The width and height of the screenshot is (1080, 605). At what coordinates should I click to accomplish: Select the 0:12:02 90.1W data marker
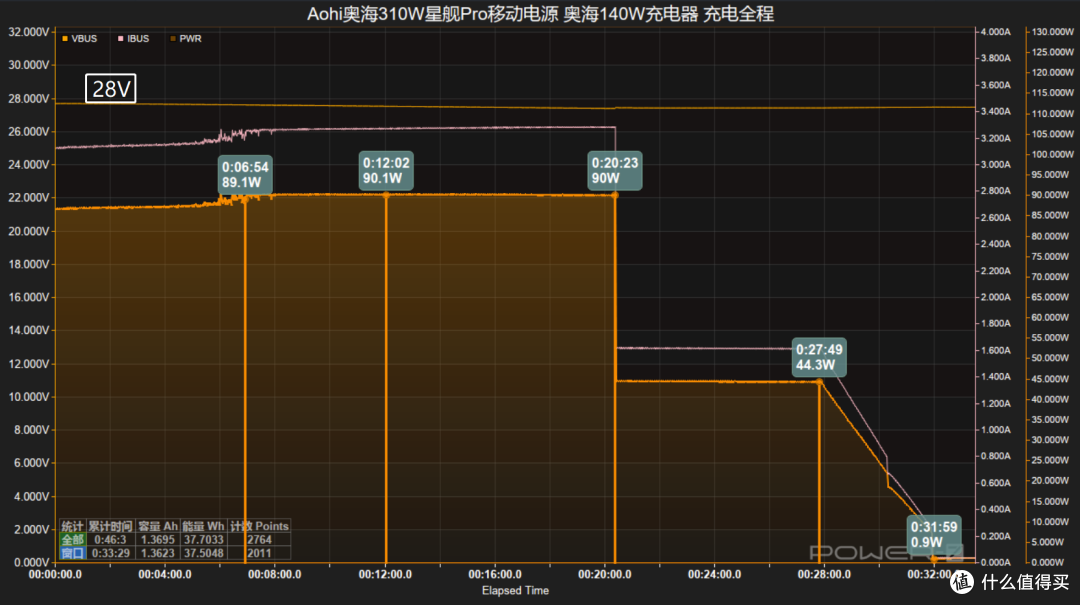point(386,171)
